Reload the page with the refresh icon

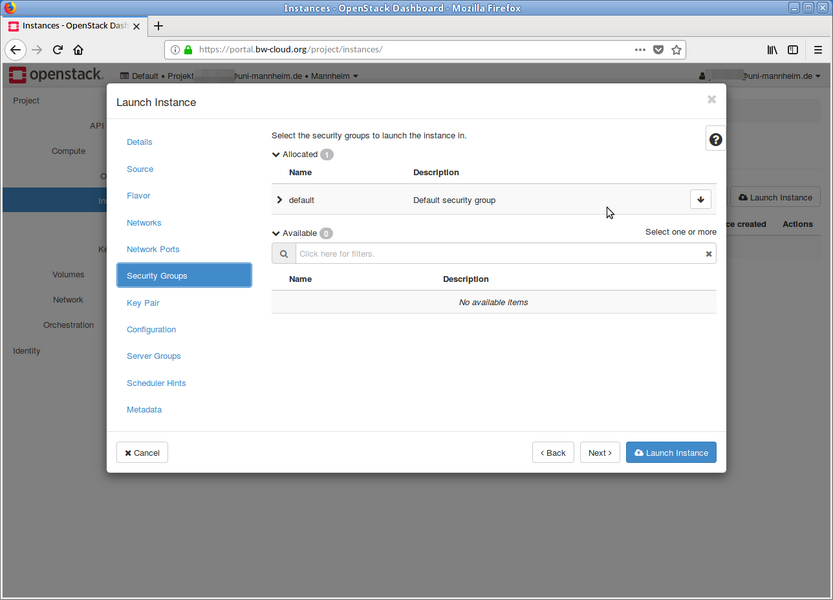pos(57,49)
